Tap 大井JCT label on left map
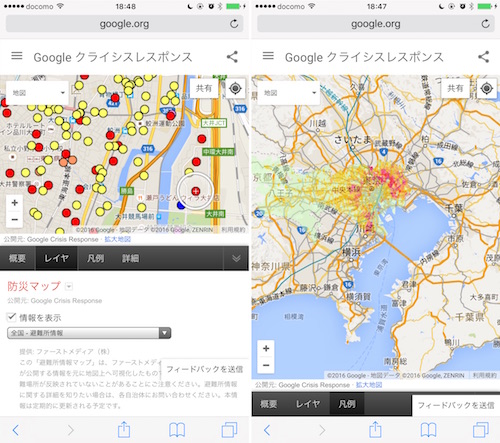This screenshot has height=443, width=500. [214, 123]
